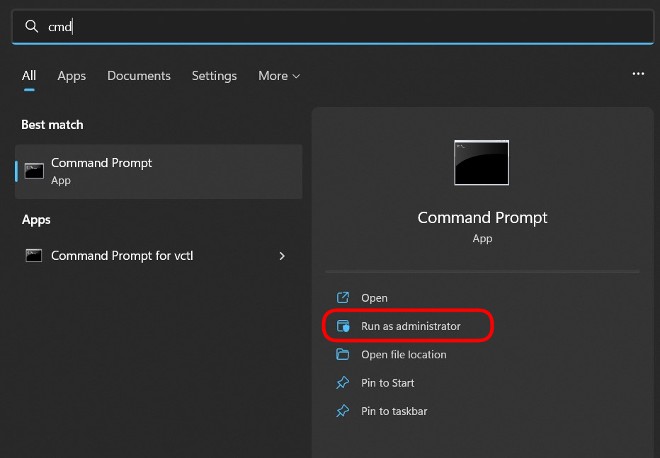Select Command Prompt best match result

(160, 171)
